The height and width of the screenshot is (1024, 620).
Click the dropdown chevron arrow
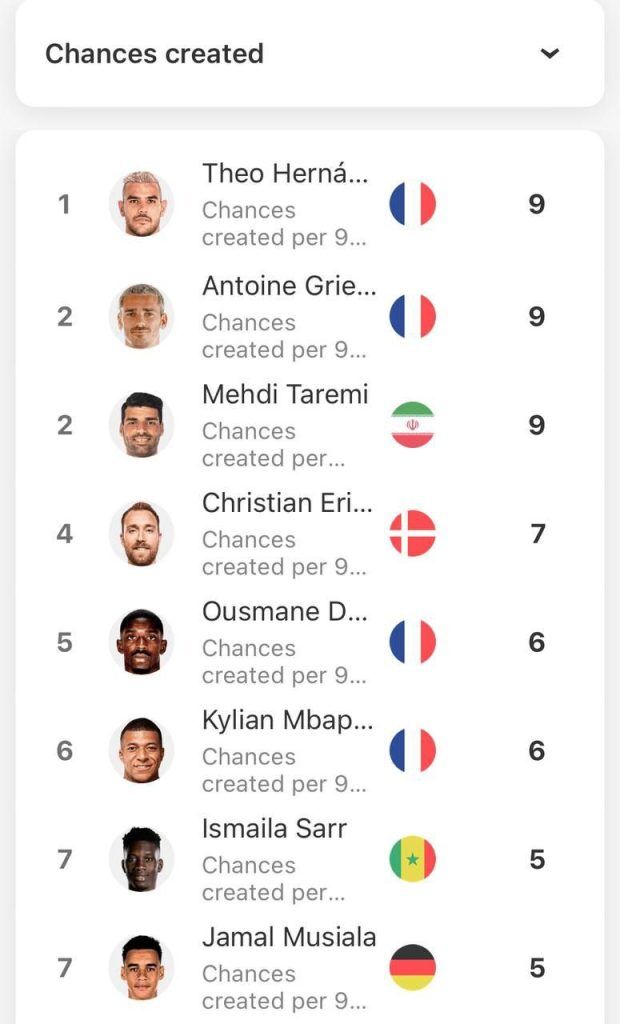(x=549, y=54)
